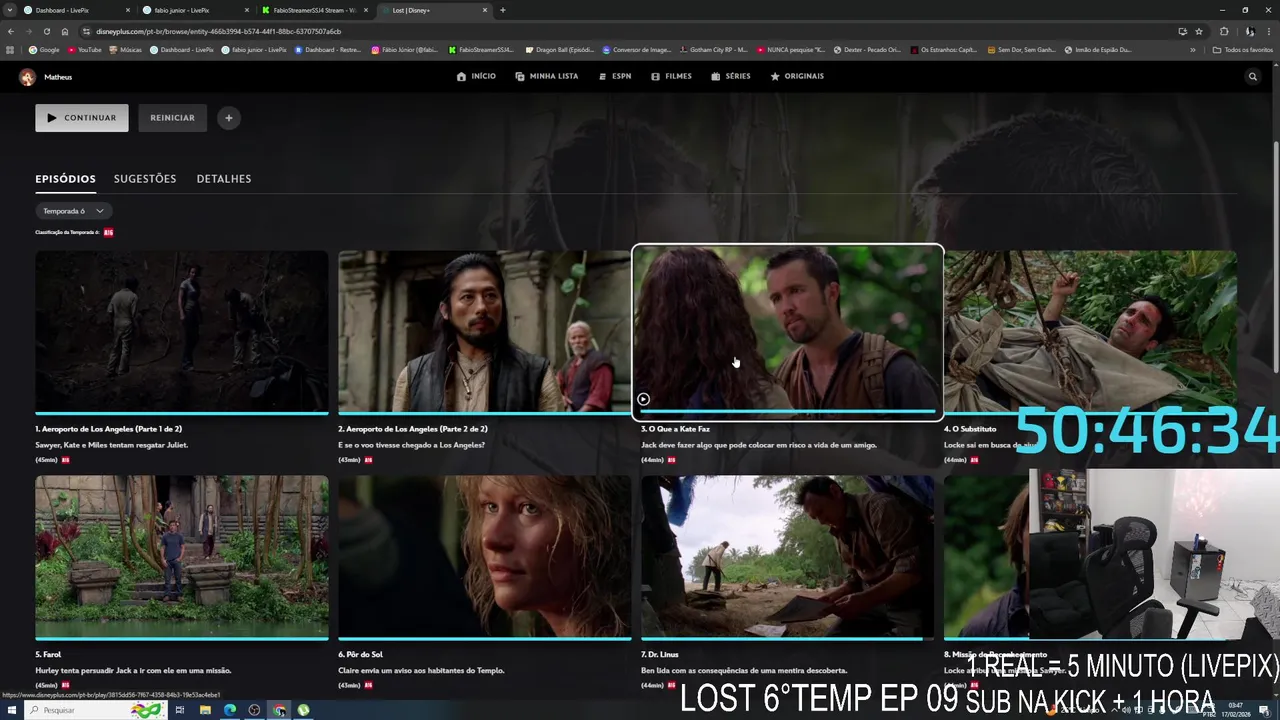
Task: Open episode 5 Farol thumbnail
Action: (182, 557)
